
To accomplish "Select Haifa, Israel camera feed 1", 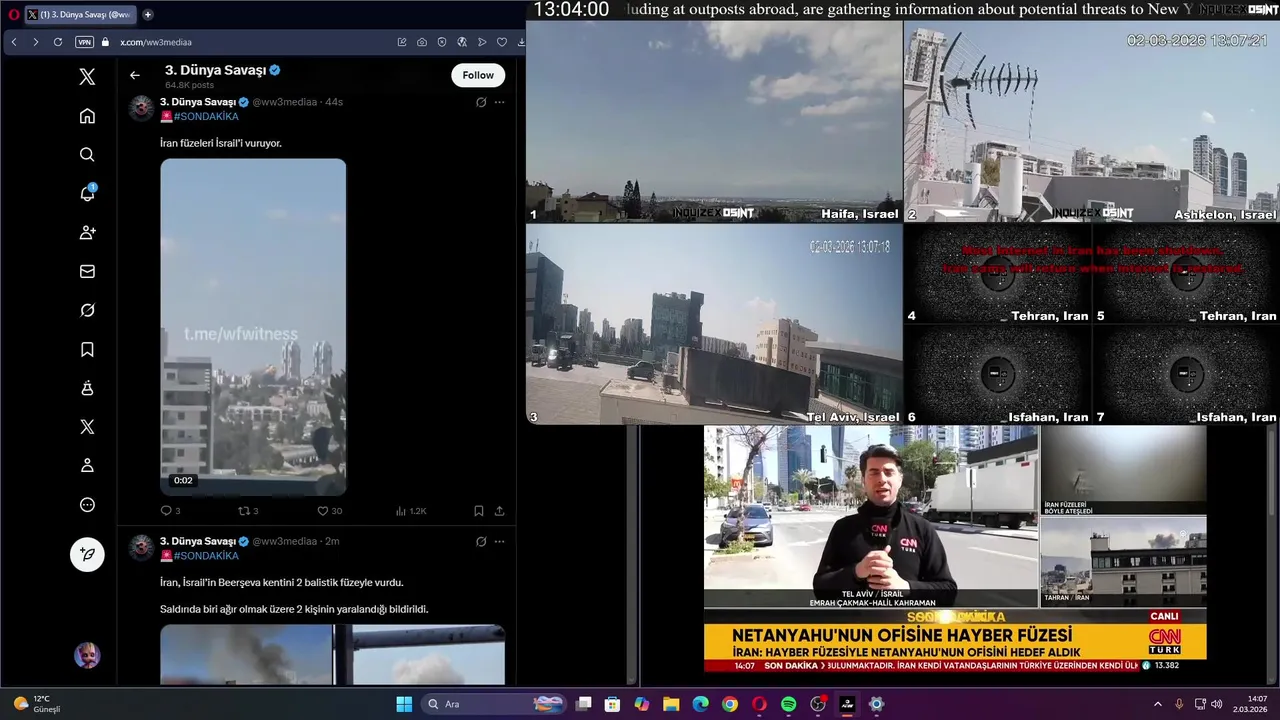I will click(x=714, y=121).
